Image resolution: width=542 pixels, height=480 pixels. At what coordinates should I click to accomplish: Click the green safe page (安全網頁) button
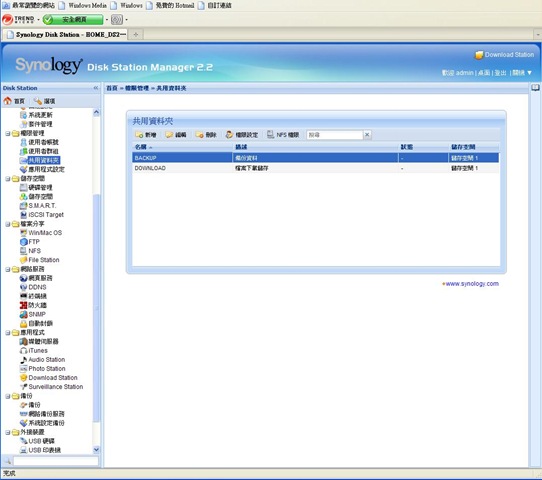coord(73,20)
